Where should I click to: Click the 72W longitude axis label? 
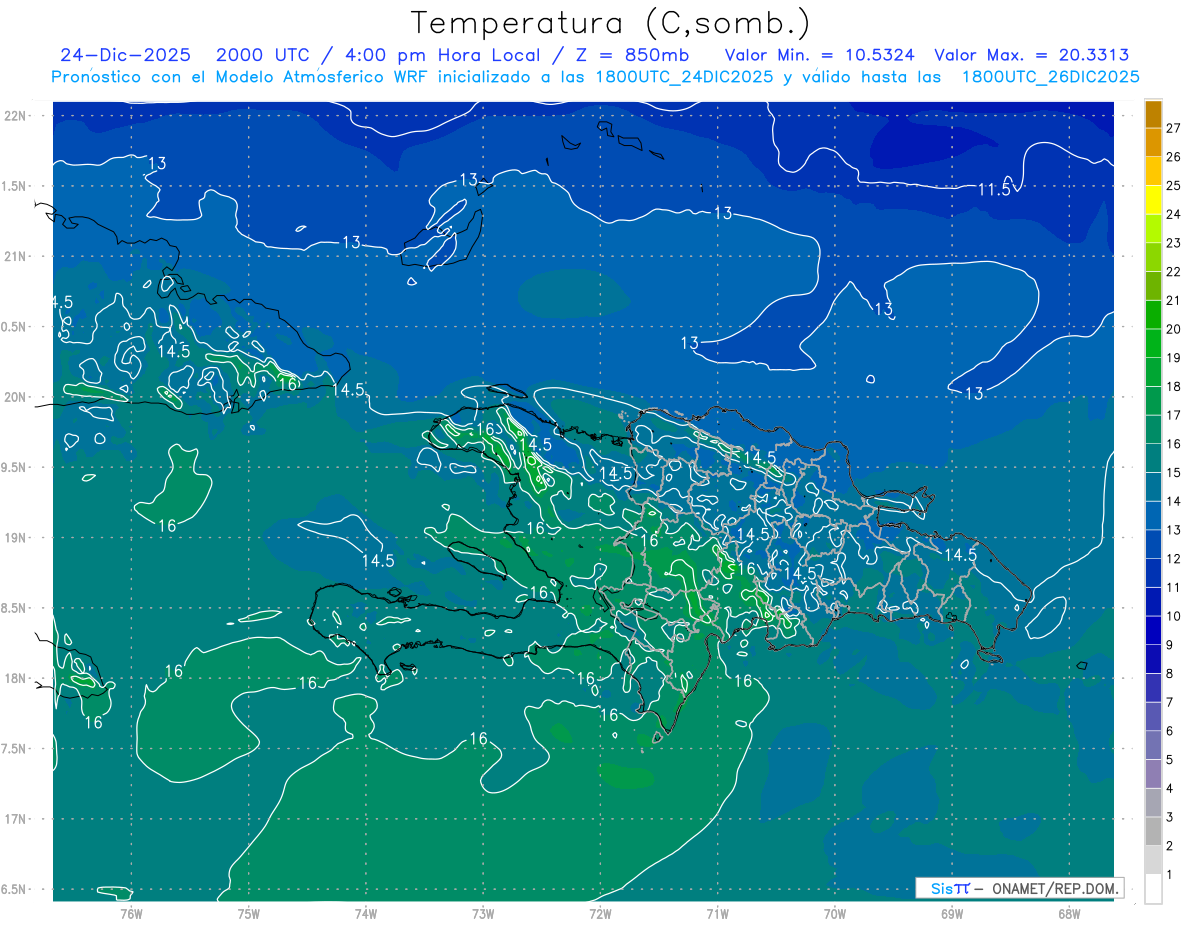click(x=600, y=913)
